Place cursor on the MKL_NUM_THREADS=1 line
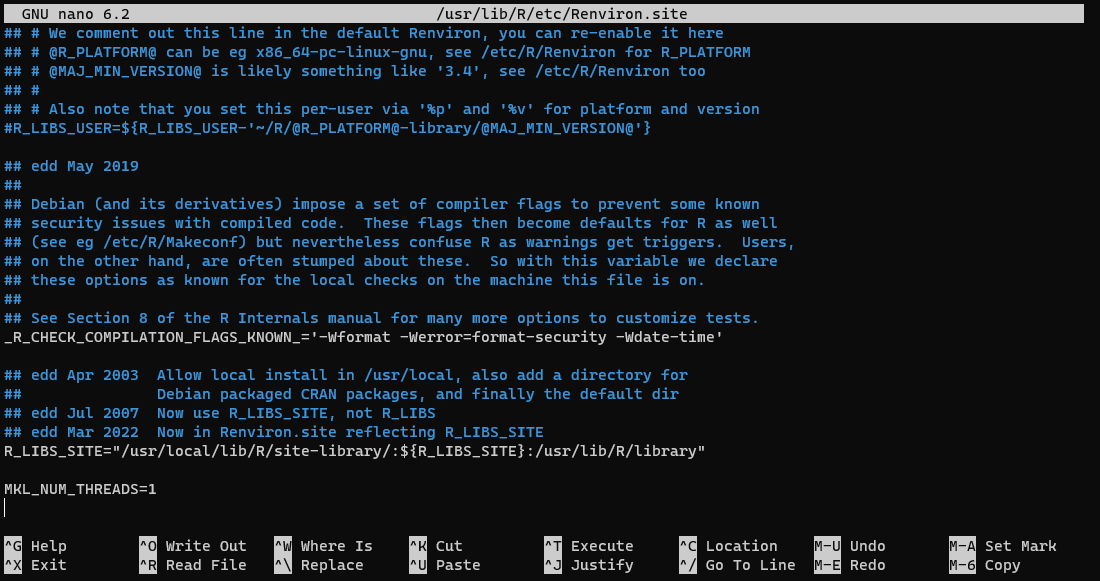1100x581 pixels. 80,489
